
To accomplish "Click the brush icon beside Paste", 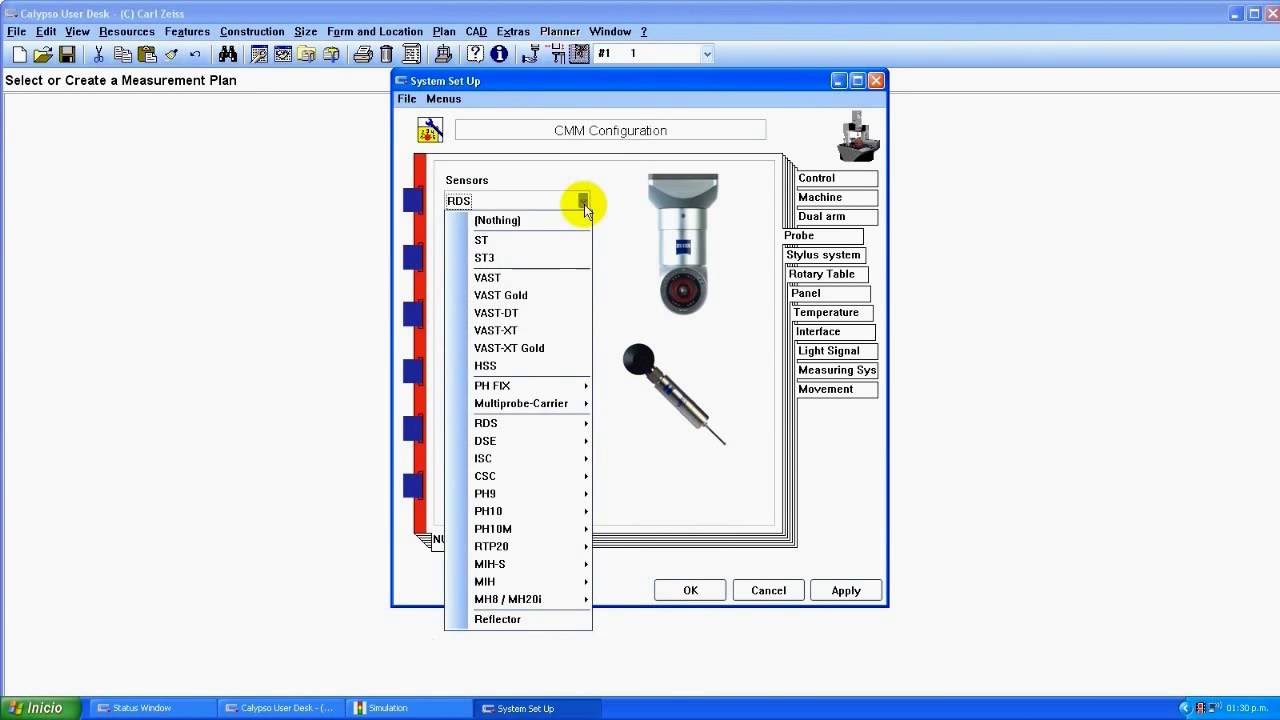I will (x=171, y=55).
